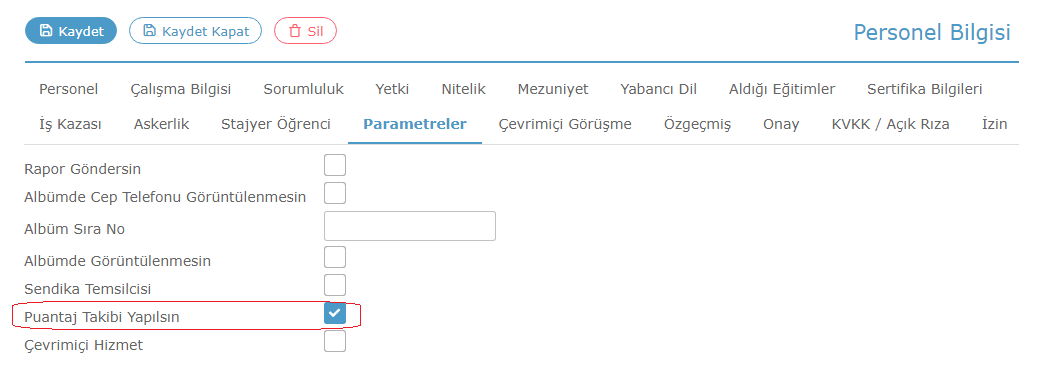Open the İş Kazası tab
The image size is (1040, 378).
(70, 124)
